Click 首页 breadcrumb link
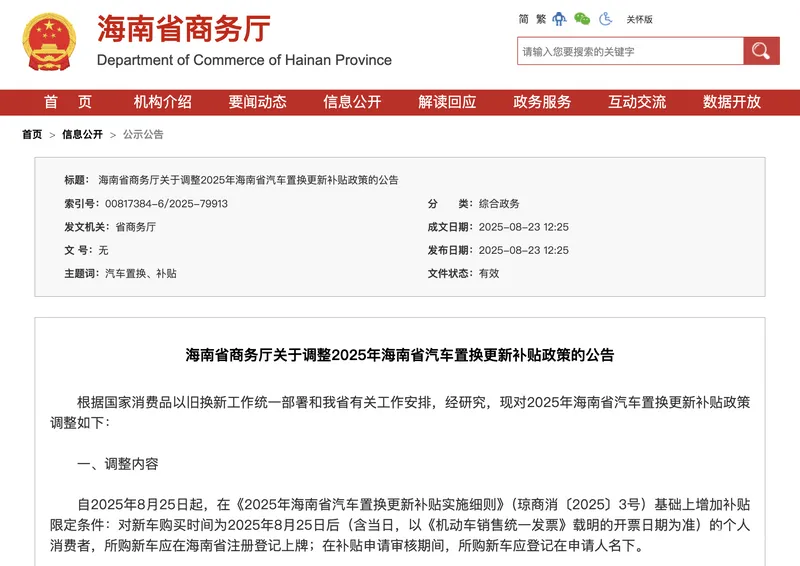This screenshot has height=566, width=800. pyautogui.click(x=32, y=134)
